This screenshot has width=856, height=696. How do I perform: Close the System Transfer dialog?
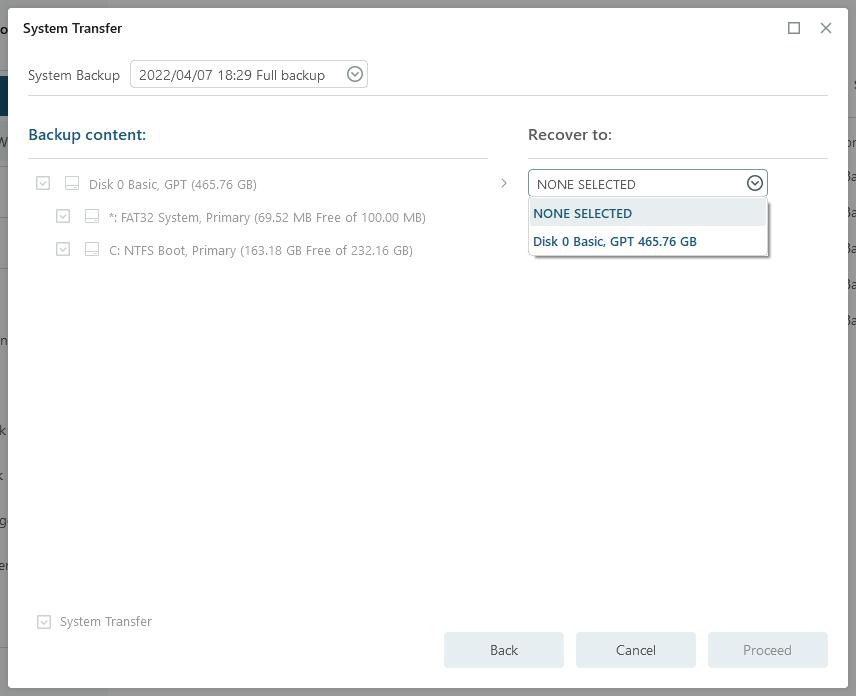coord(825,28)
